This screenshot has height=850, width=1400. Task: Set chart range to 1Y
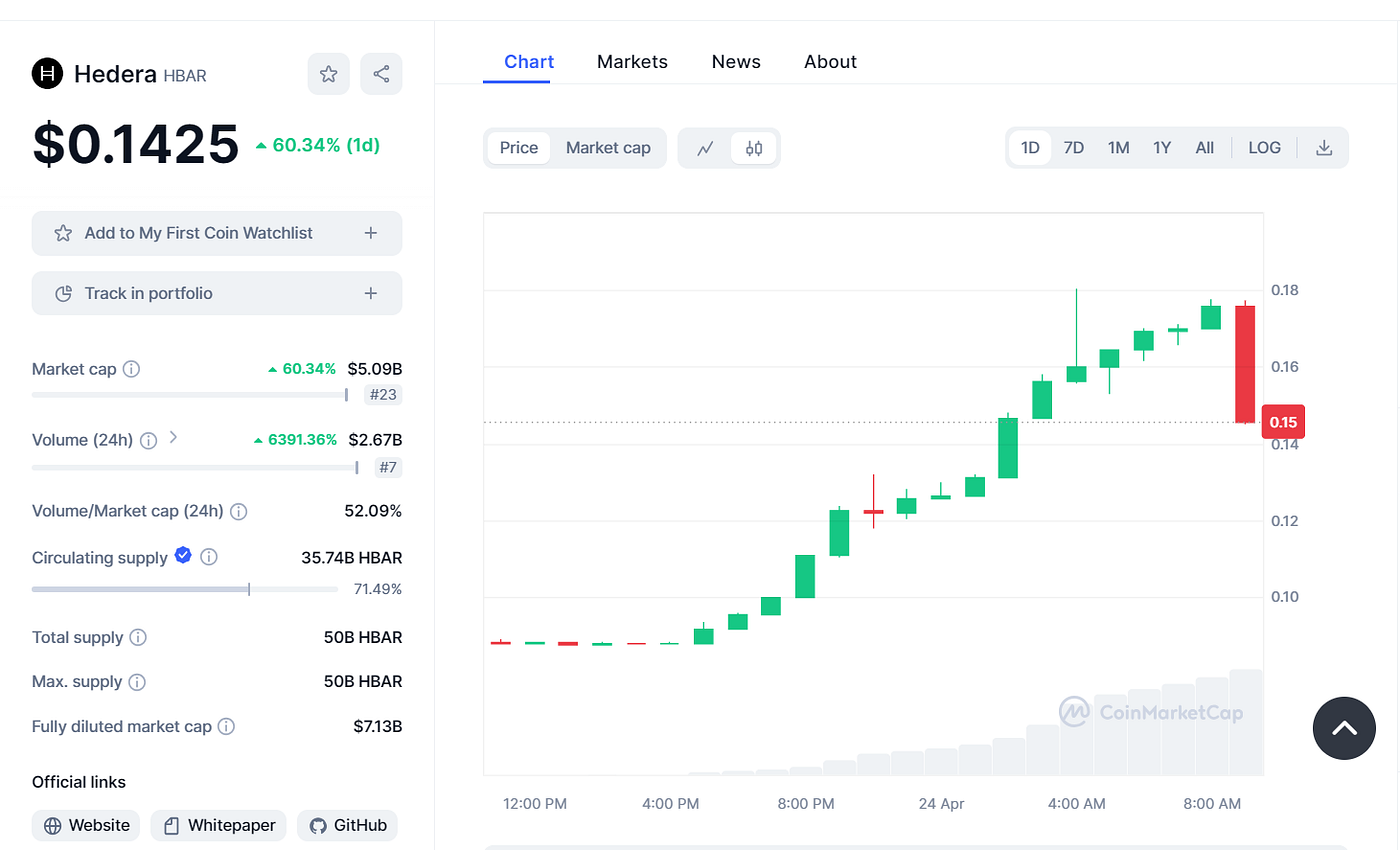(1162, 148)
